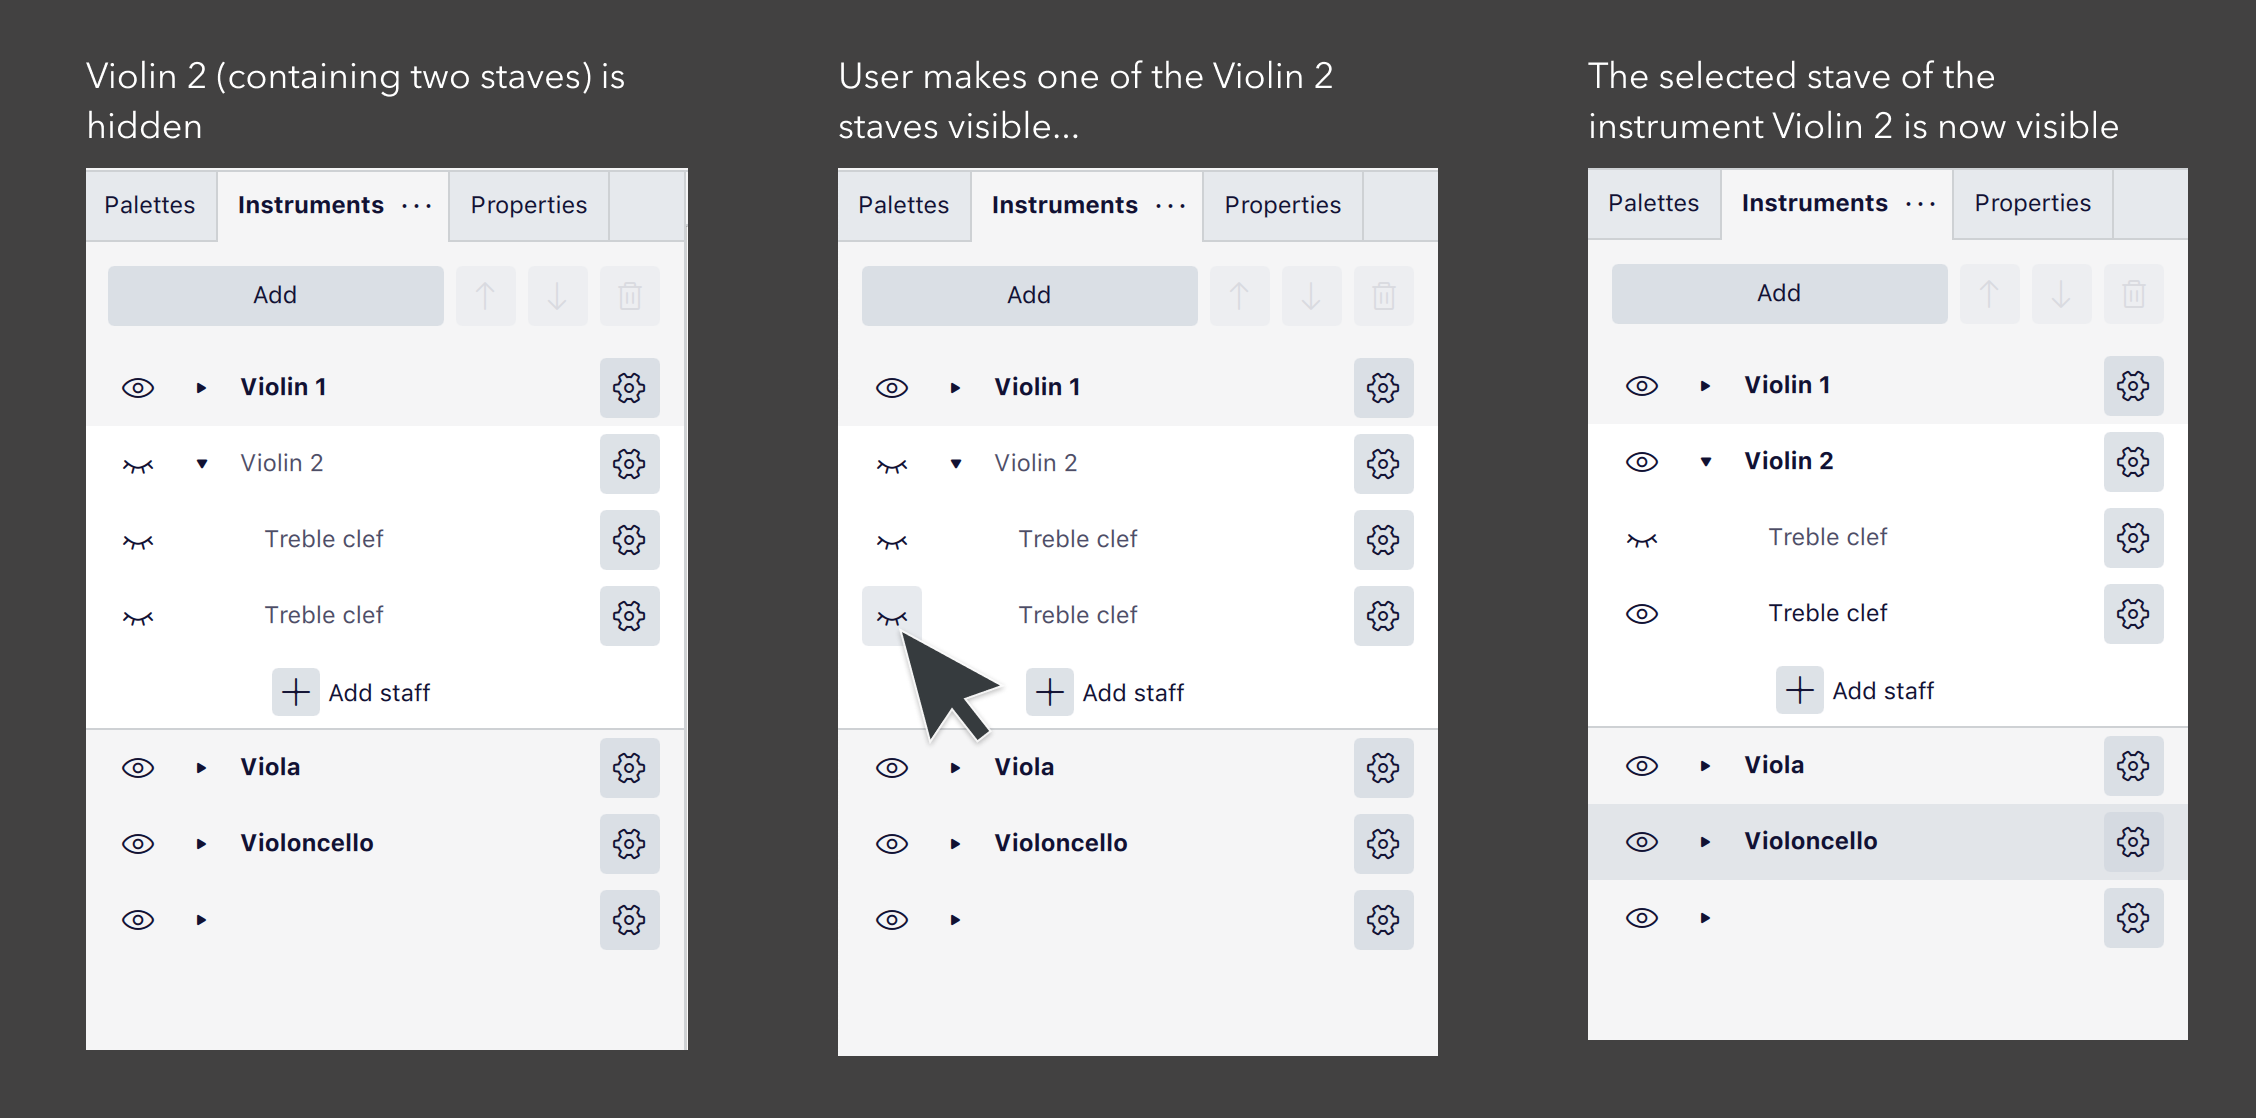Image resolution: width=2256 pixels, height=1118 pixels.
Task: Expand Violin 1 arrow in left panel
Action: point(201,388)
